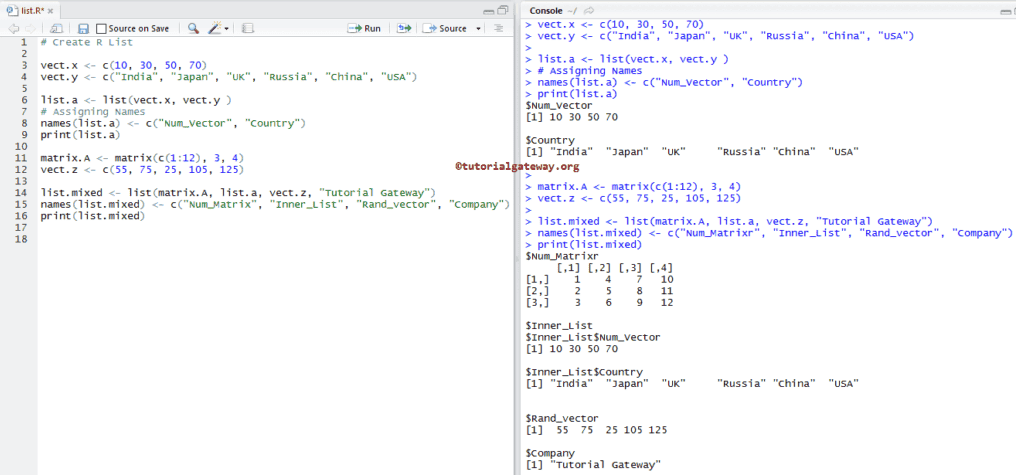Viewport: 1016px width, 475px height.
Task: Click line number 18 in the gutter
Action: (x=21, y=239)
